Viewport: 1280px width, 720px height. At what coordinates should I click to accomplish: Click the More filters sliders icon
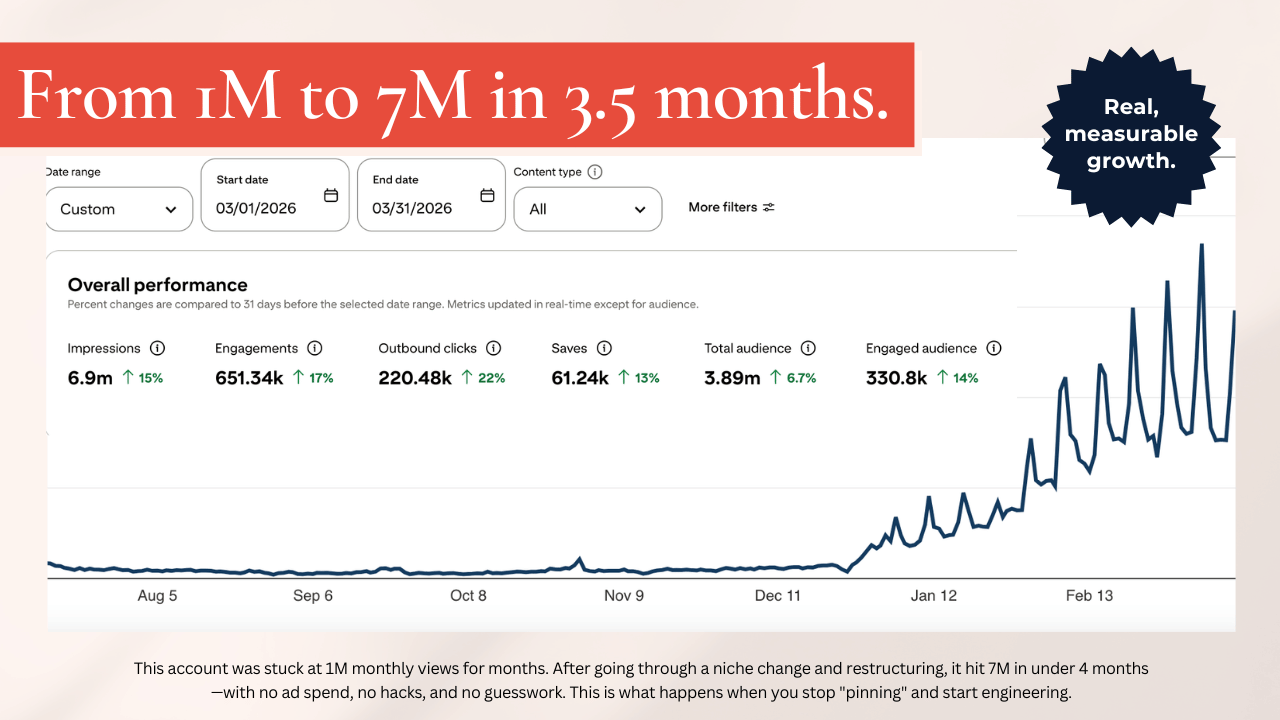768,207
